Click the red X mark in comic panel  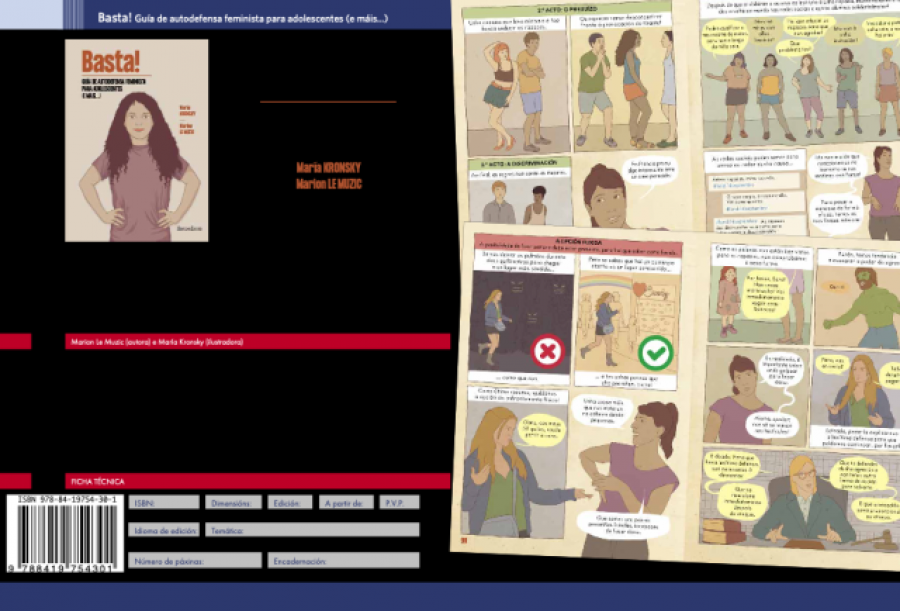(x=548, y=351)
